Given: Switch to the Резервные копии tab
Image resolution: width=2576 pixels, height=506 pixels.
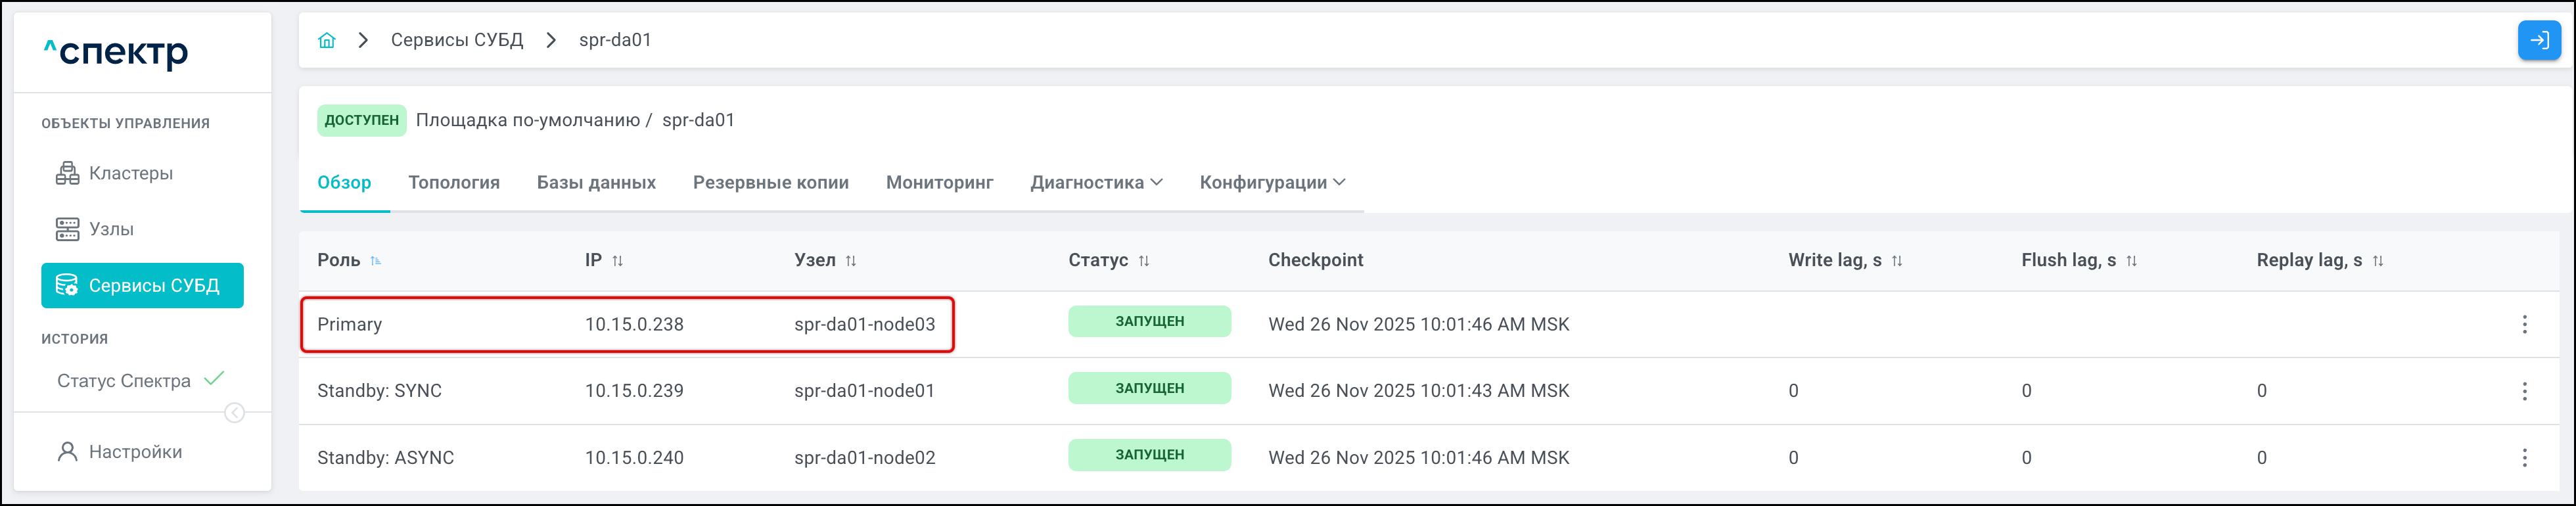Looking at the screenshot, I should pyautogui.click(x=770, y=182).
